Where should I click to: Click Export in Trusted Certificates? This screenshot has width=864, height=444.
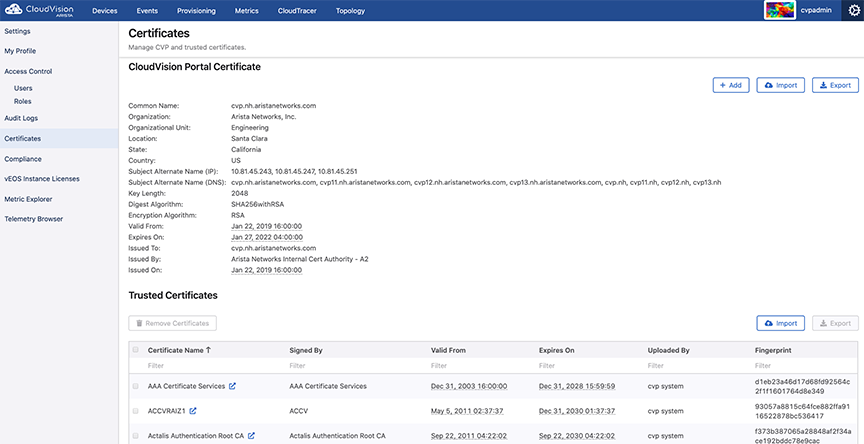click(x=835, y=323)
